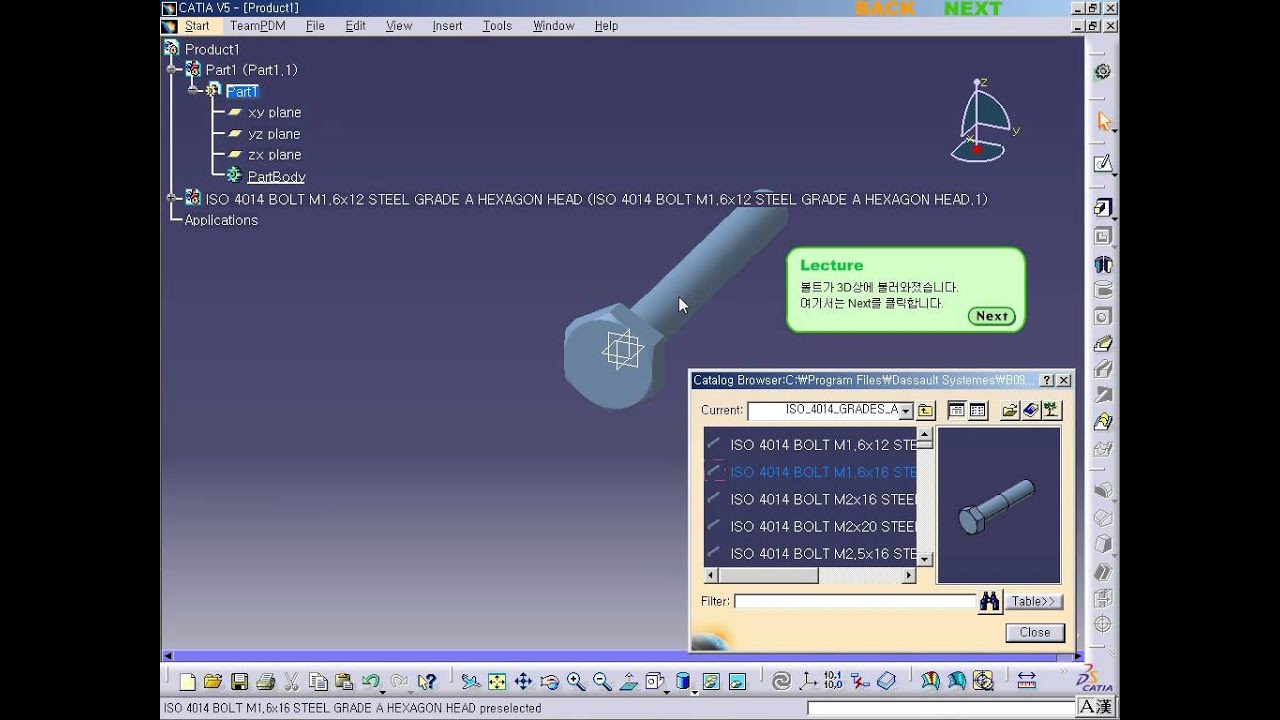The image size is (1280, 720).
Task: Browse another catalog with open folder icon
Action: click(1009, 410)
